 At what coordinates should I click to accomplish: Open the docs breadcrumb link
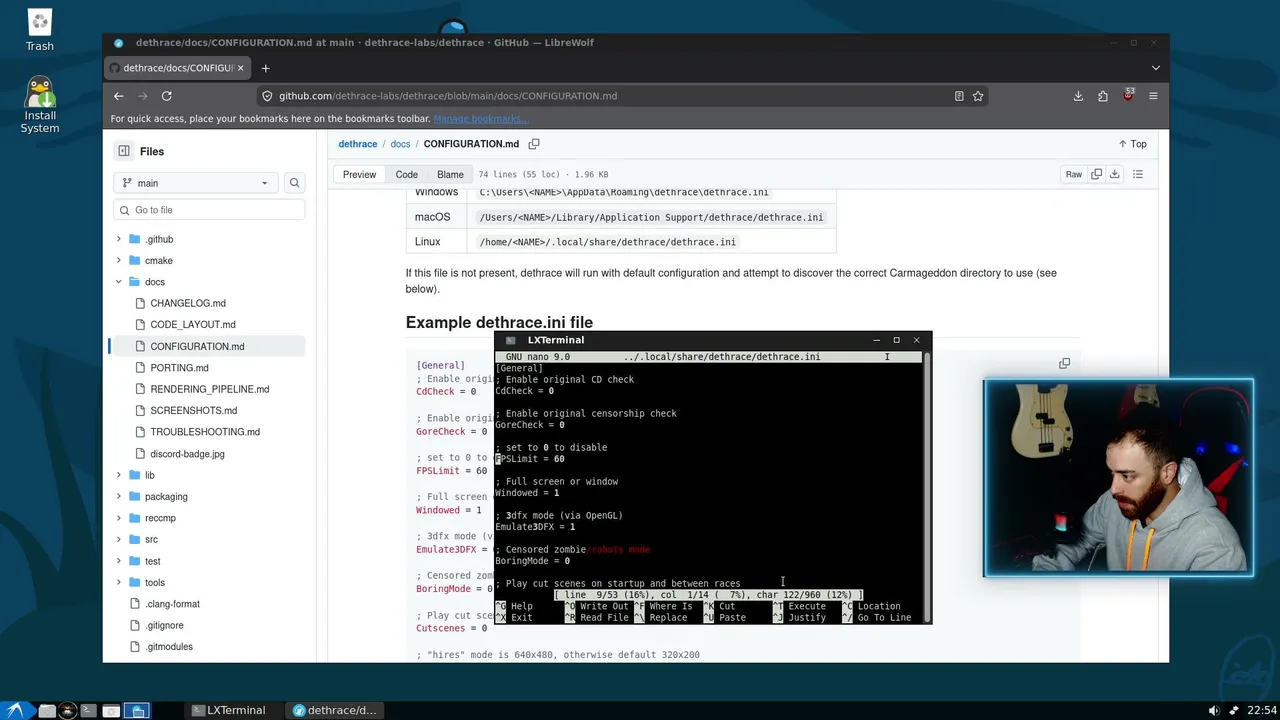point(400,144)
